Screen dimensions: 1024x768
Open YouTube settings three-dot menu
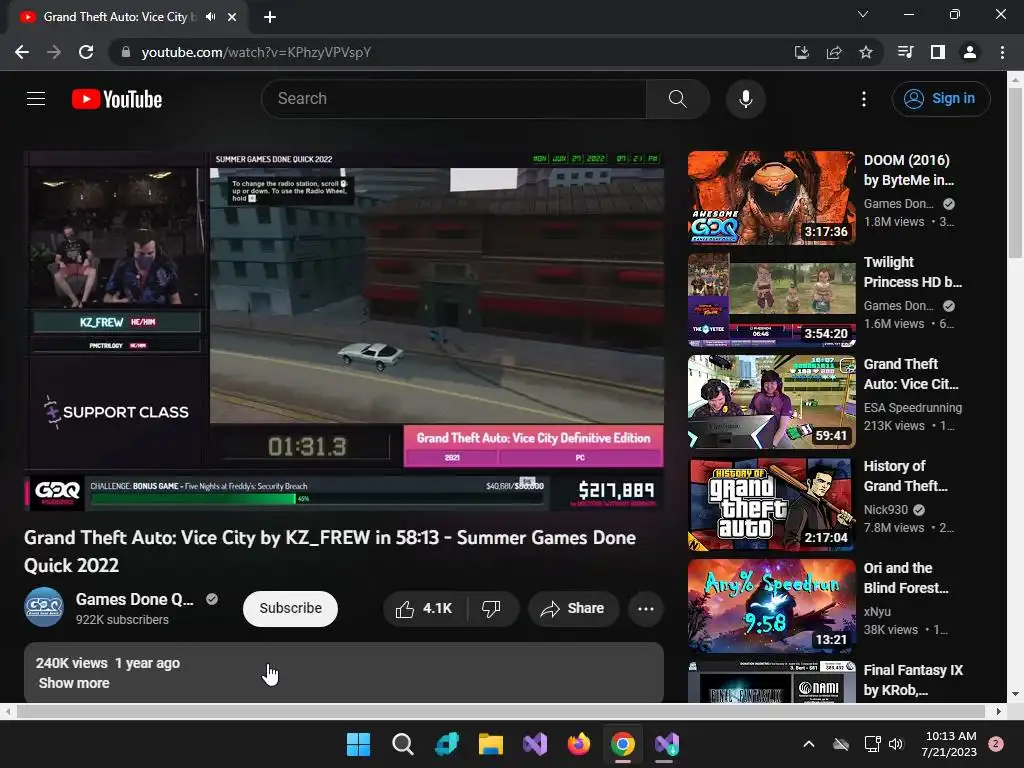coord(863,99)
